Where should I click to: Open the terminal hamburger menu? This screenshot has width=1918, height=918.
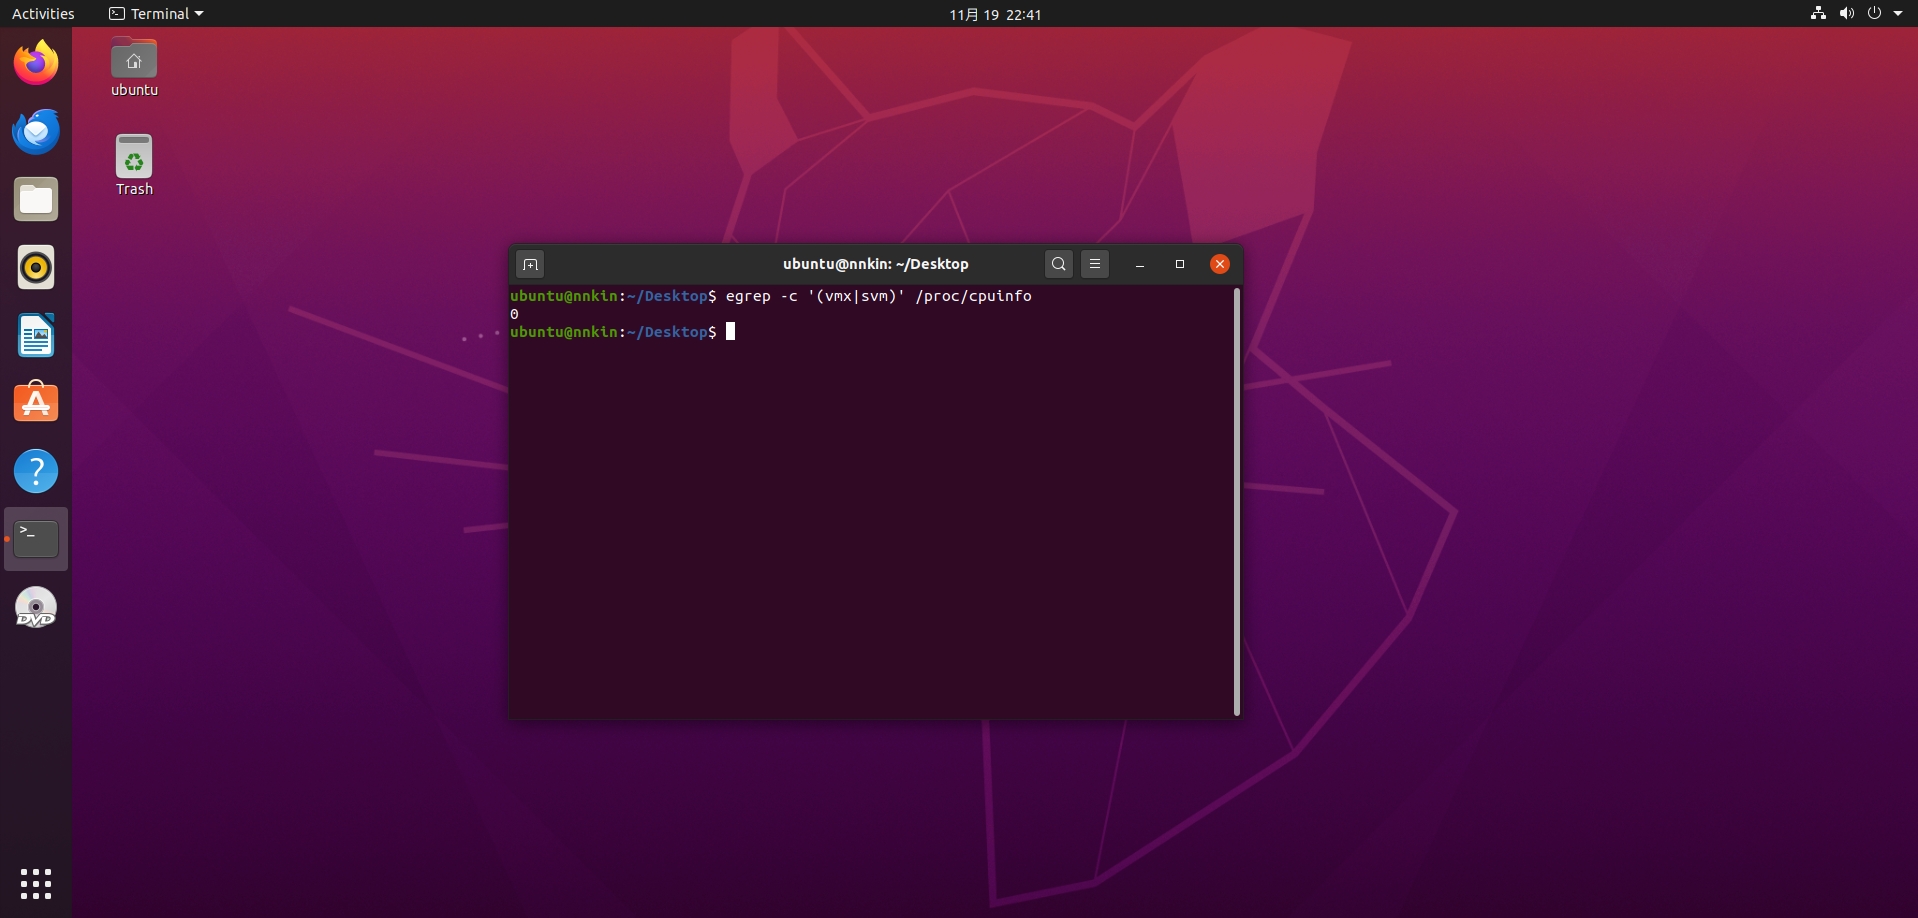pos(1095,264)
